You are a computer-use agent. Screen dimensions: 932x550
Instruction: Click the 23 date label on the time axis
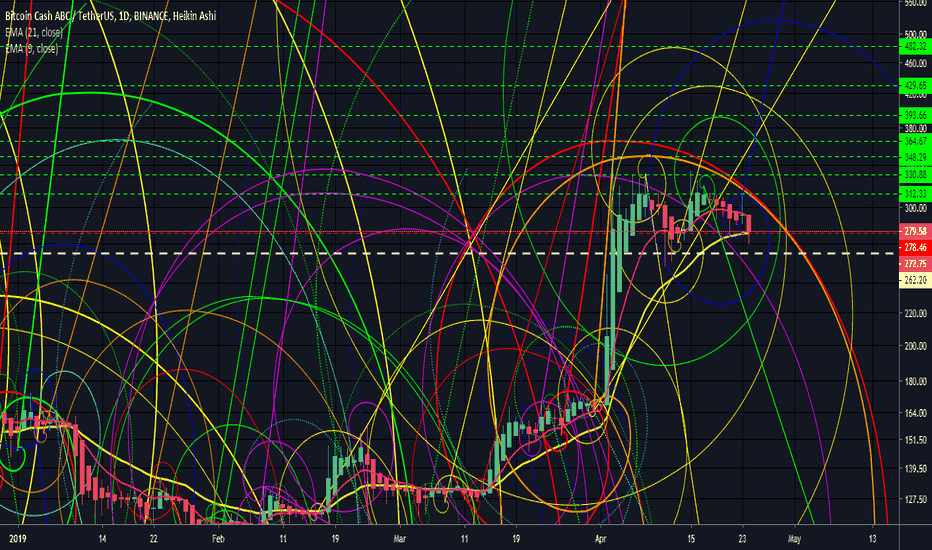point(742,539)
